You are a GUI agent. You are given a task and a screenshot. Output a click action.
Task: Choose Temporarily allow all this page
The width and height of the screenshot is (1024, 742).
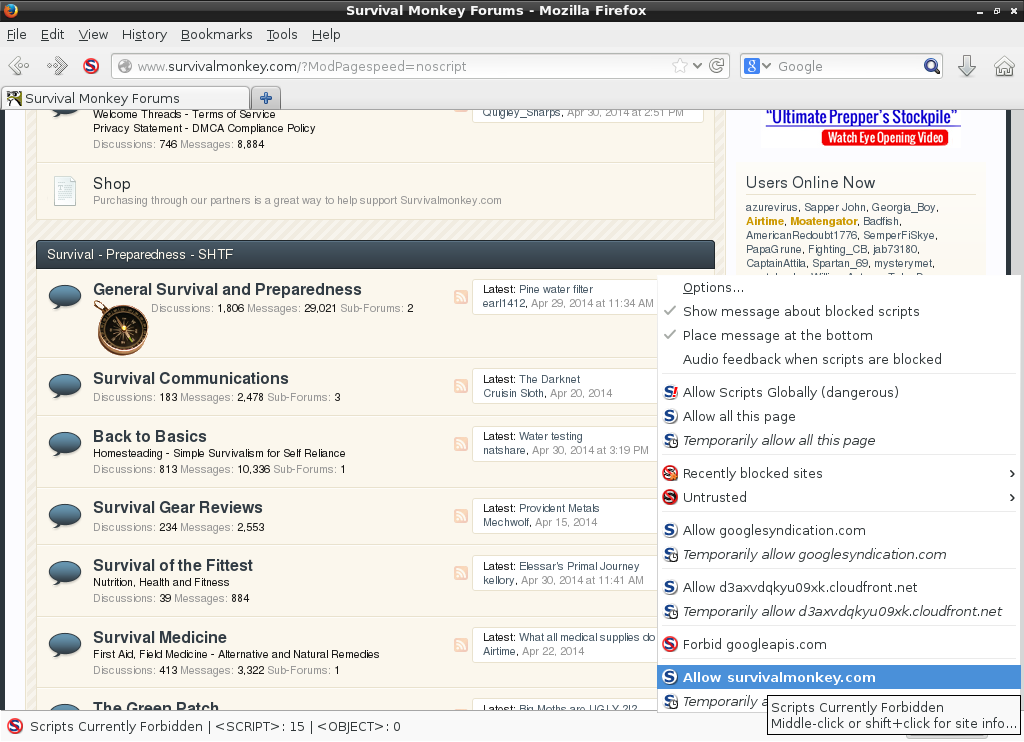839,441
